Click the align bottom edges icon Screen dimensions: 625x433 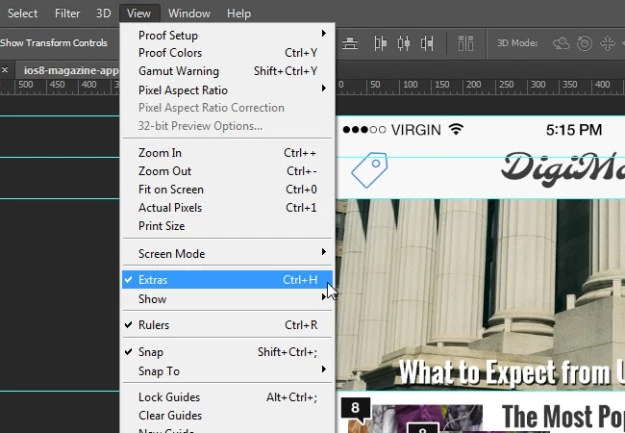click(x=350, y=43)
